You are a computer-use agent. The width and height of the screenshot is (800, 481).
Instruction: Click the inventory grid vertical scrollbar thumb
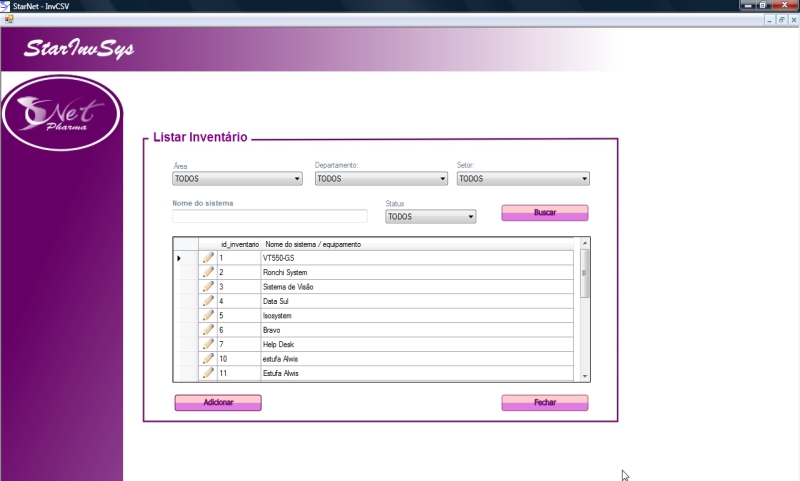click(x=585, y=273)
